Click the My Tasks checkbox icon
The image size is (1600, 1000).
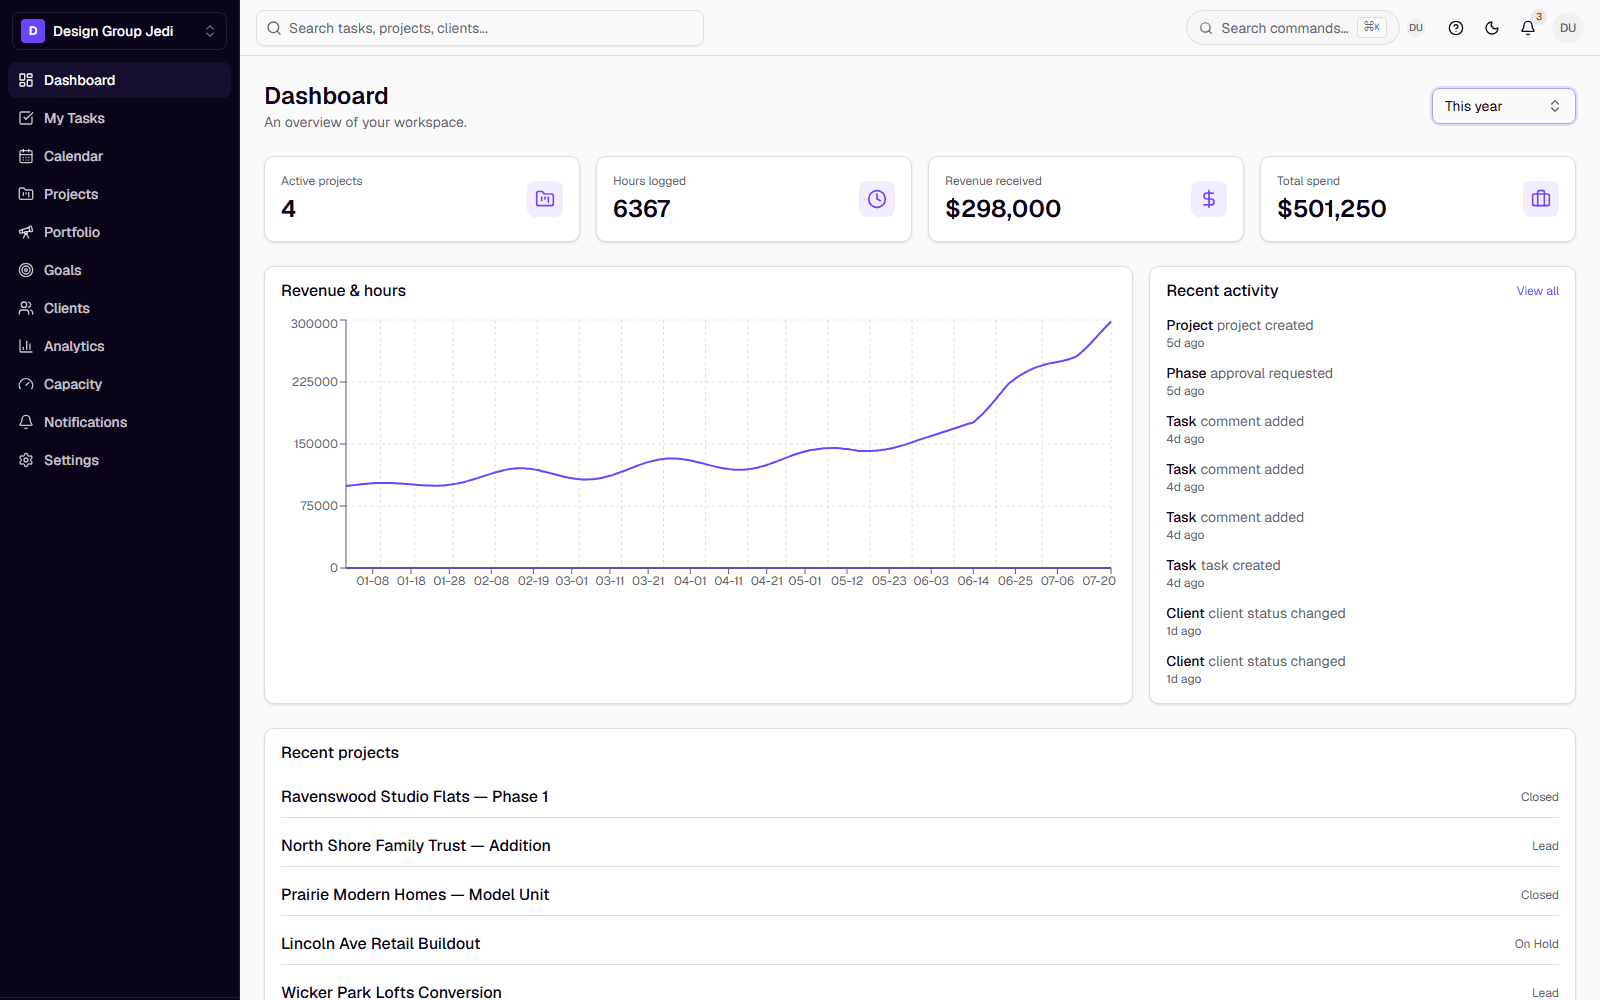pos(26,118)
